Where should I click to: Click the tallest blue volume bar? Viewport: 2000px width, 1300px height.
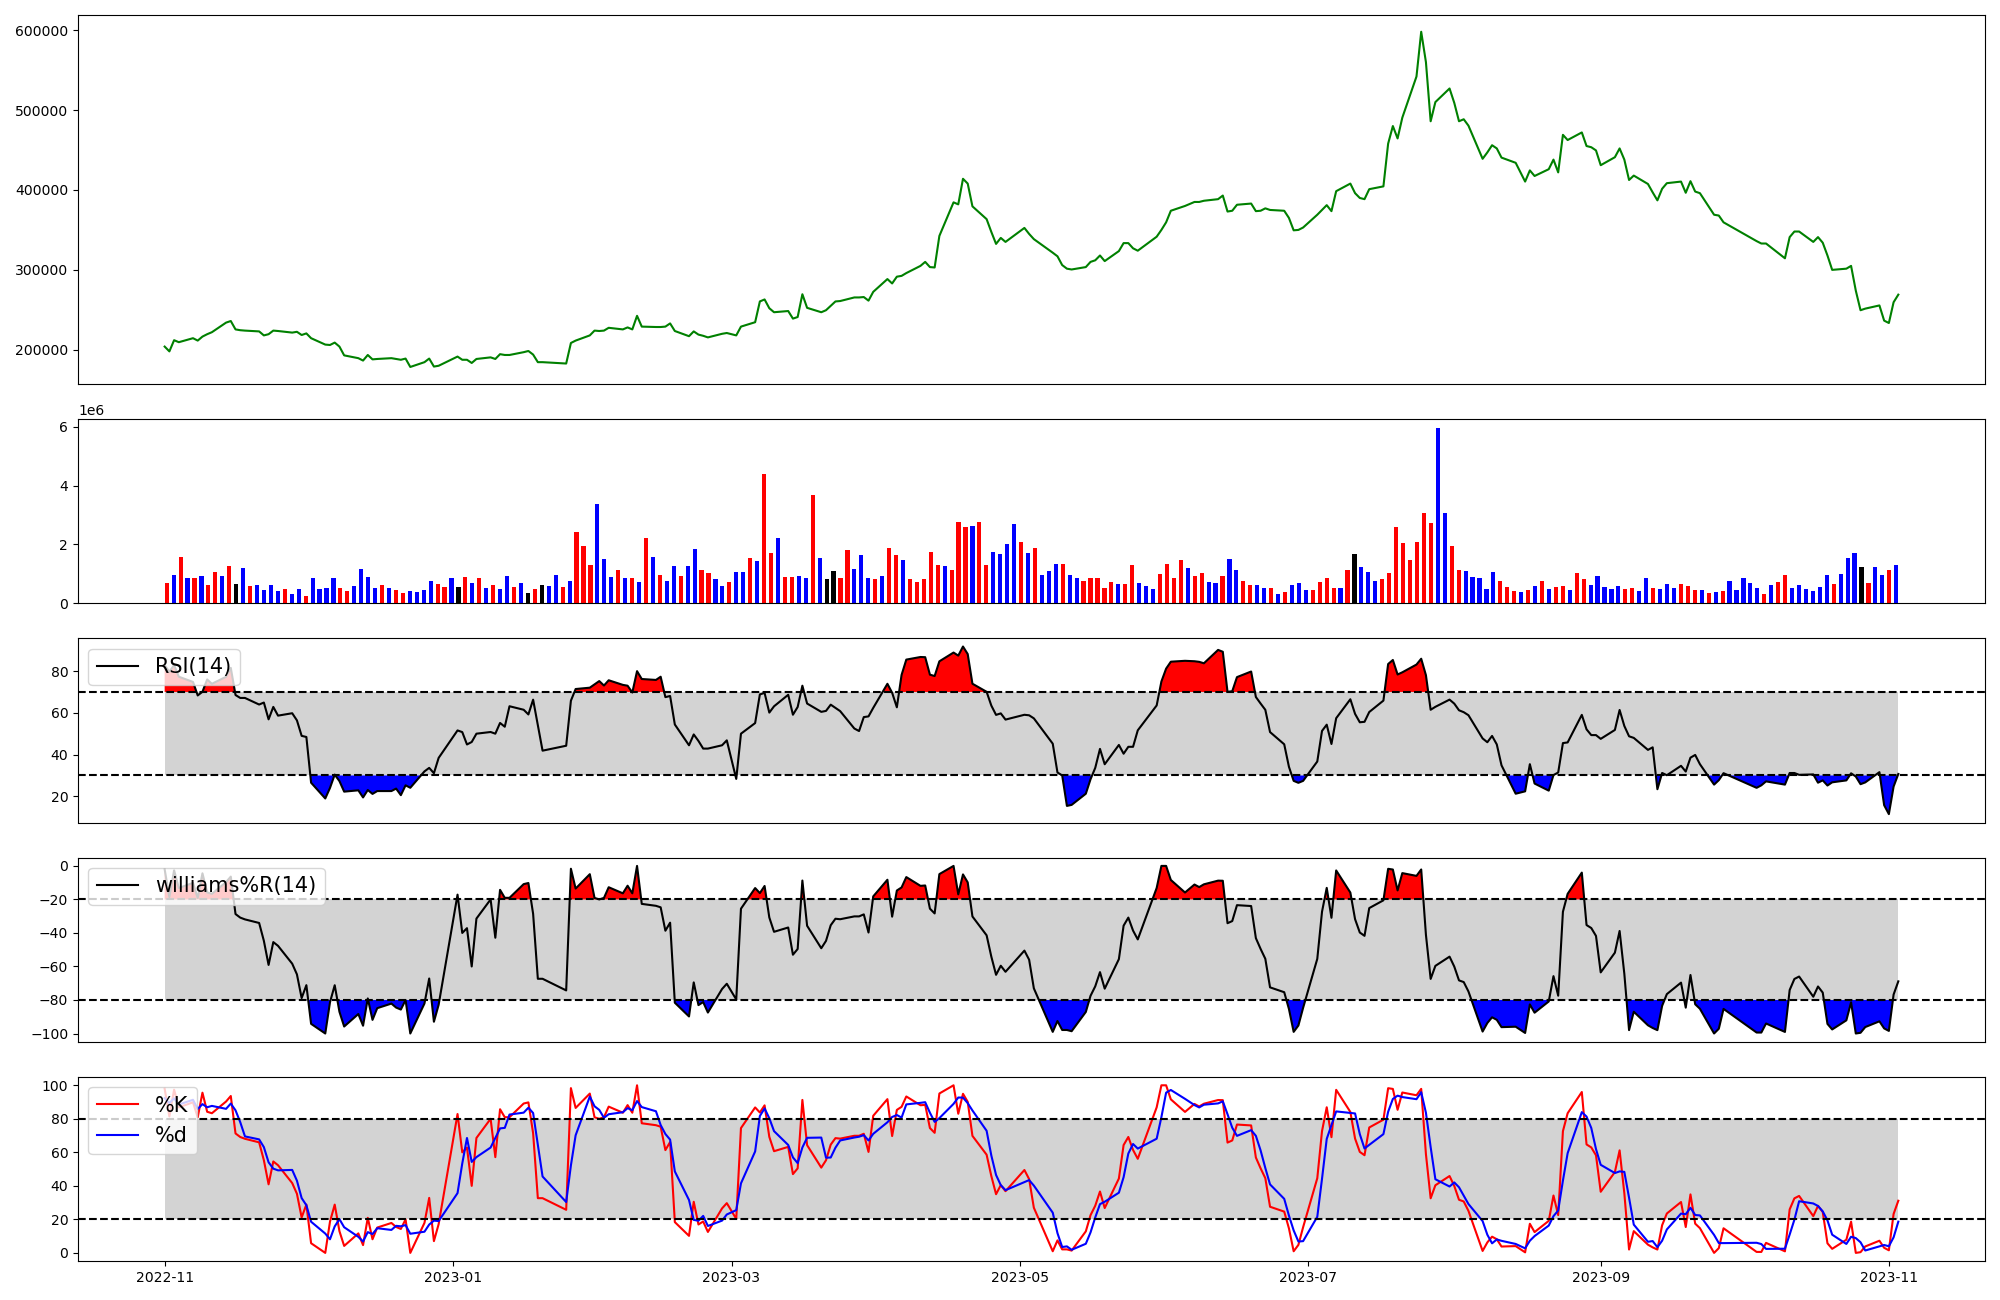pos(1438,515)
